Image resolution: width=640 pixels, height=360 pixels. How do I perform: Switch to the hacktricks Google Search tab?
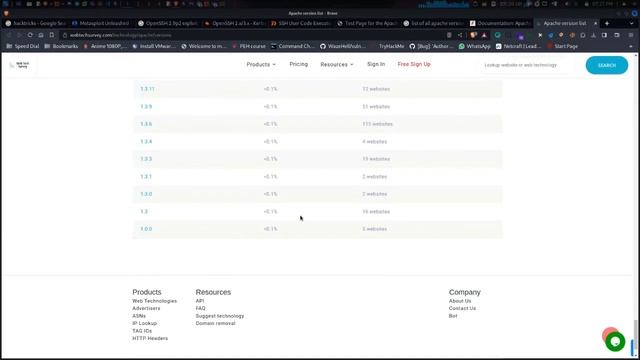(x=36, y=24)
